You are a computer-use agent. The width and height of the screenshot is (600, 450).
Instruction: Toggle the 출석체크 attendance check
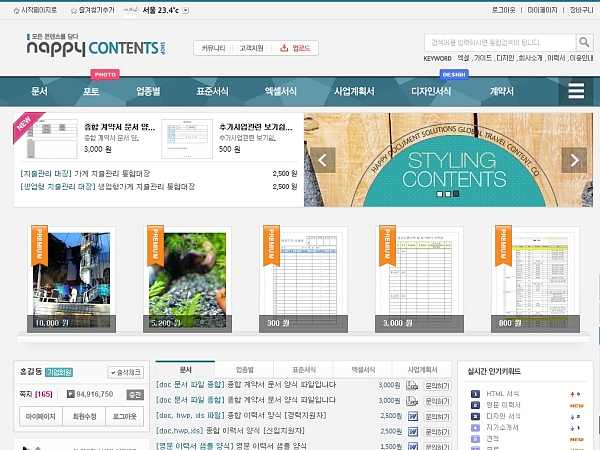pyautogui.click(x=126, y=372)
